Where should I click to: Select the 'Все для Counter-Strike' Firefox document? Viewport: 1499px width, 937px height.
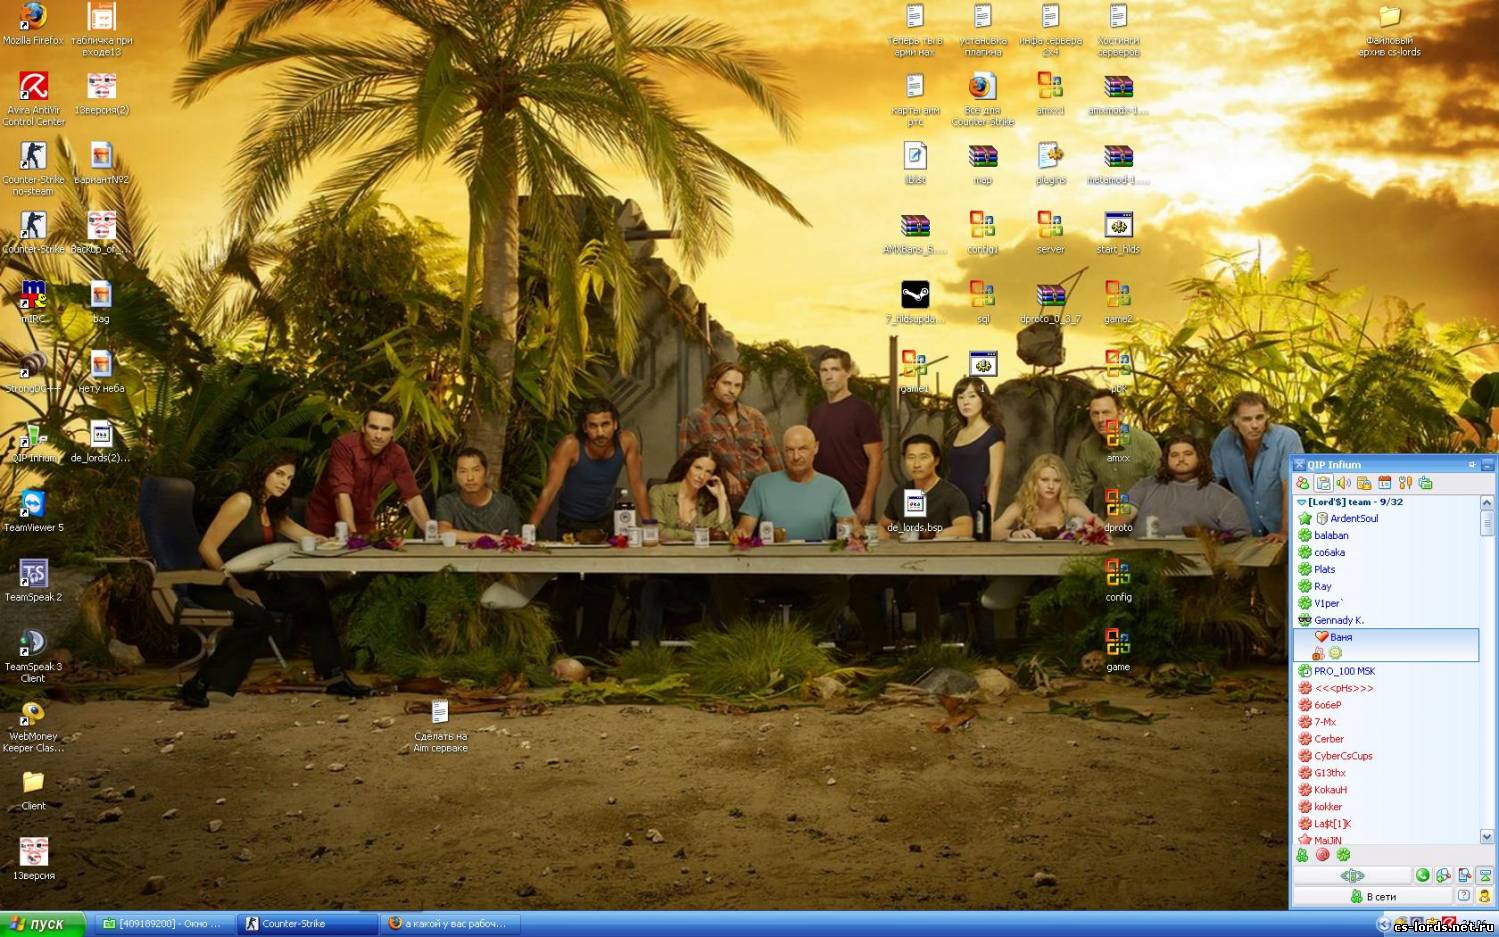(983, 99)
